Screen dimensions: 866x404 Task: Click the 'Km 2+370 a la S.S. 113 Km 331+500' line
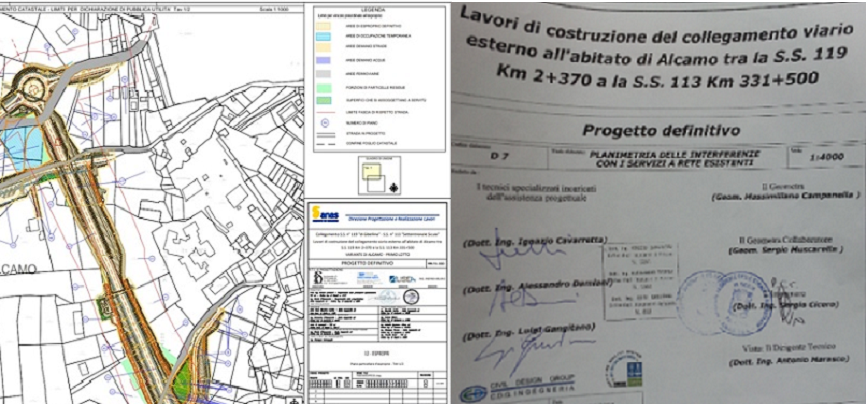point(656,76)
